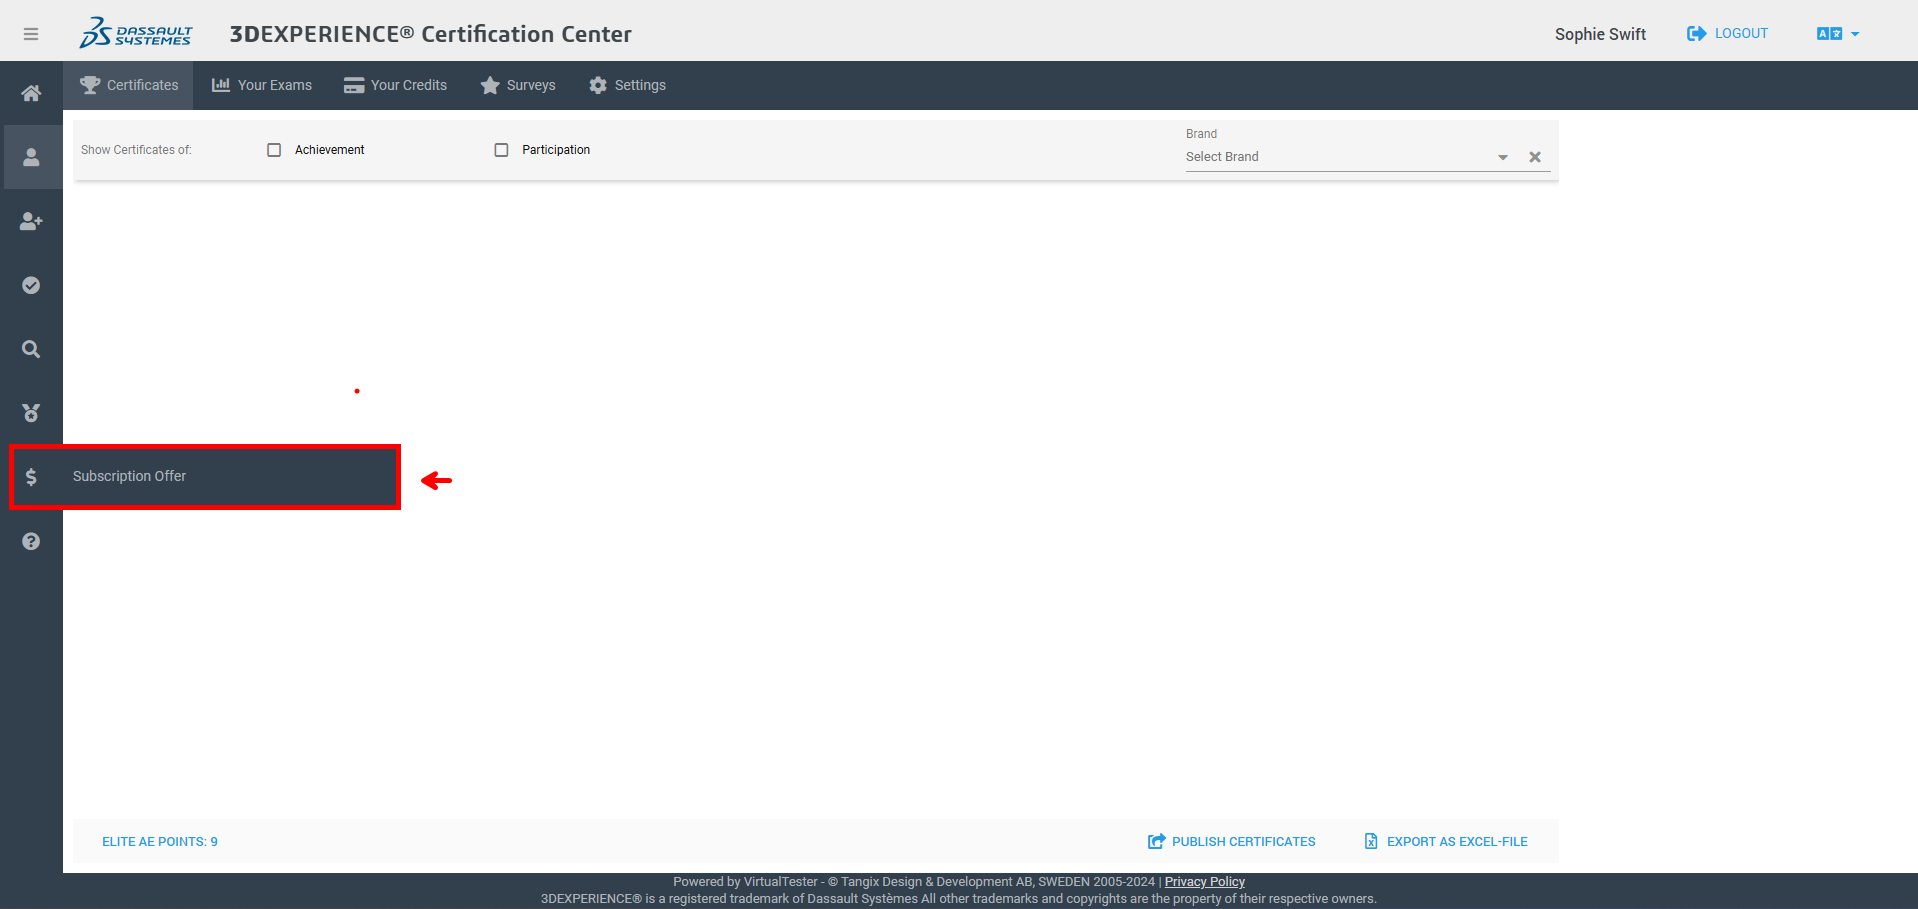
Task: Enable the Achievement checkbox
Action: click(274, 150)
